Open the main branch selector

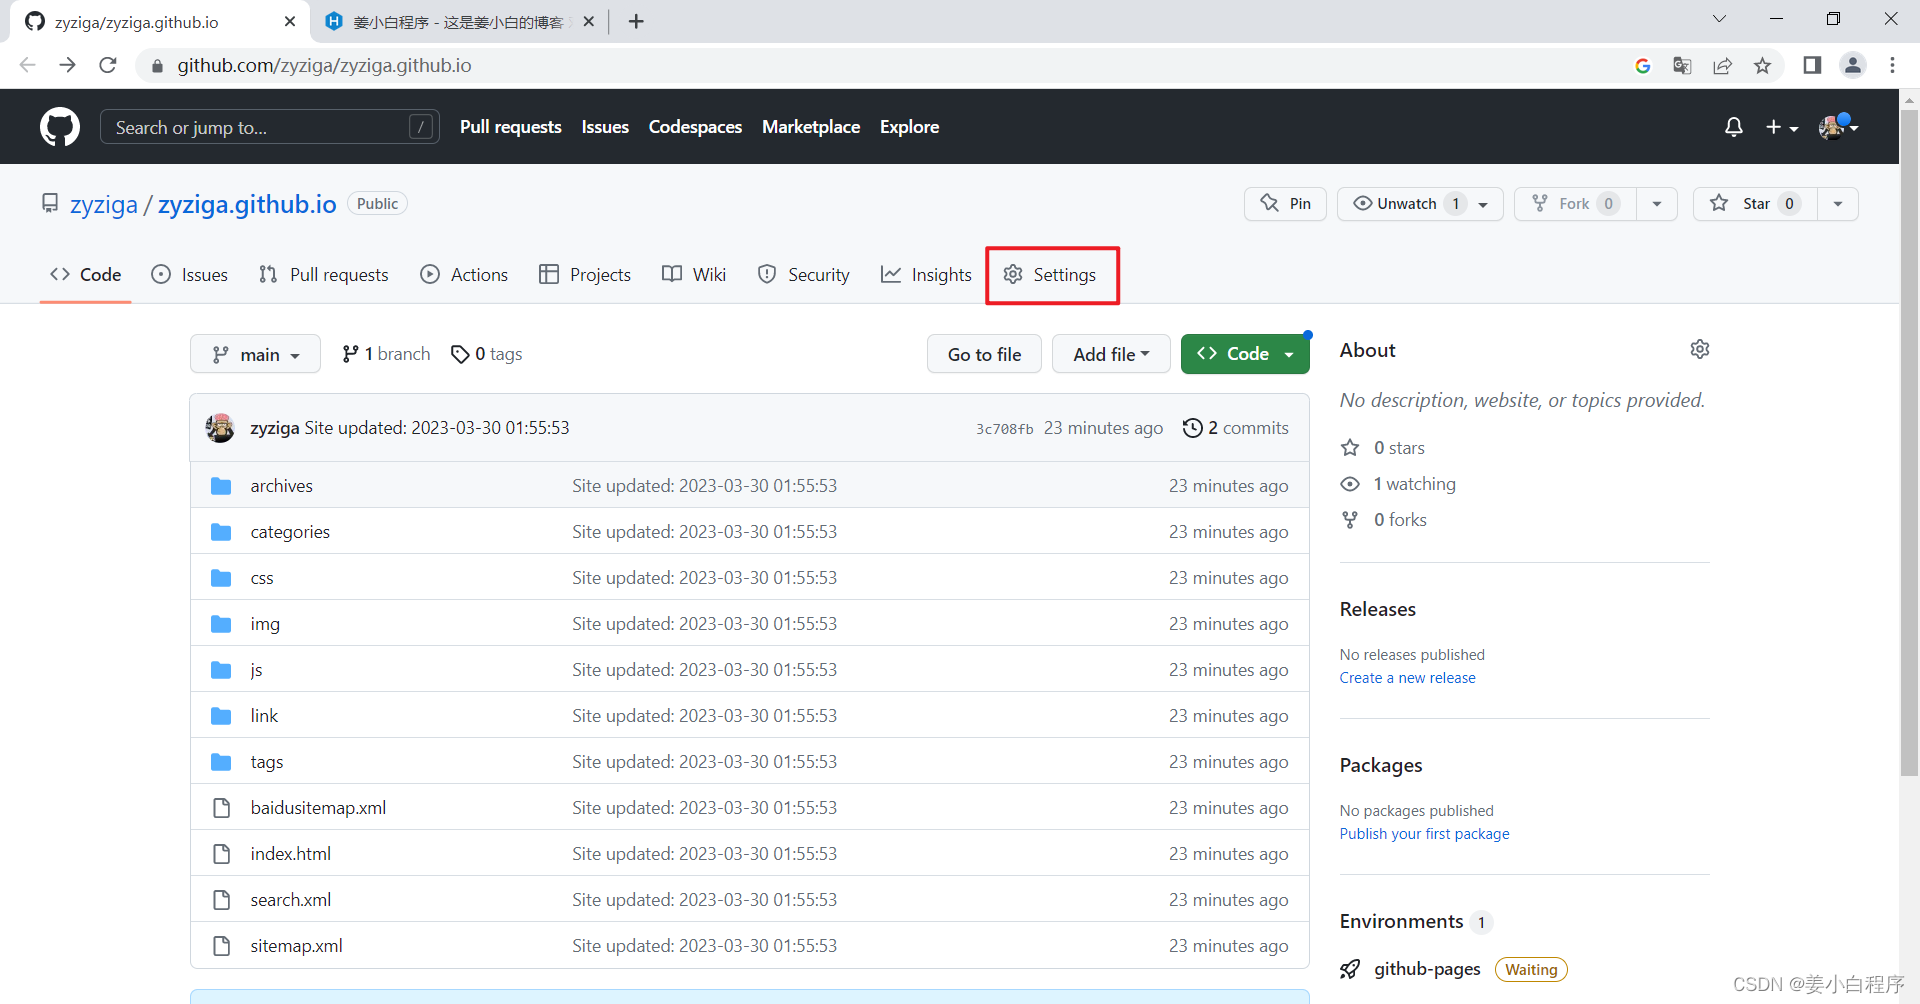(255, 354)
